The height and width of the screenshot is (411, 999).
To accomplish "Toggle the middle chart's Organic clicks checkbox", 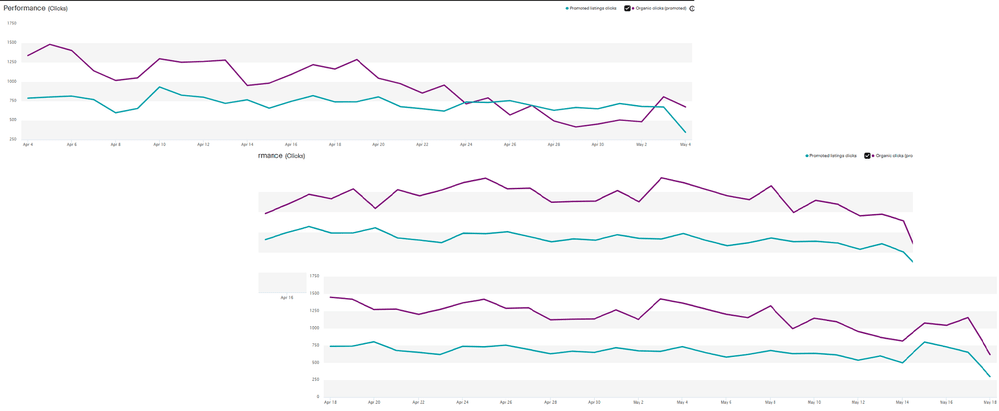I will click(867, 155).
